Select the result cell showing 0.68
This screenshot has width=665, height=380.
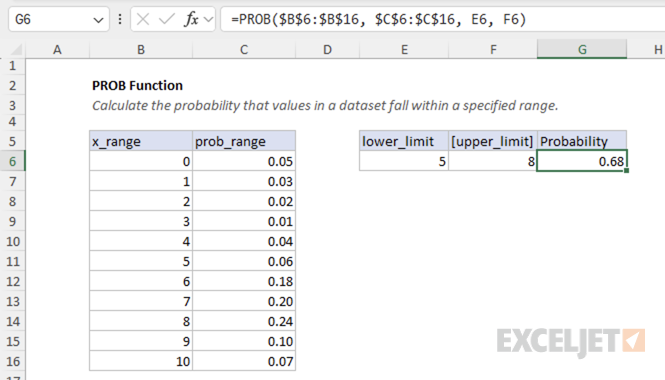582,161
